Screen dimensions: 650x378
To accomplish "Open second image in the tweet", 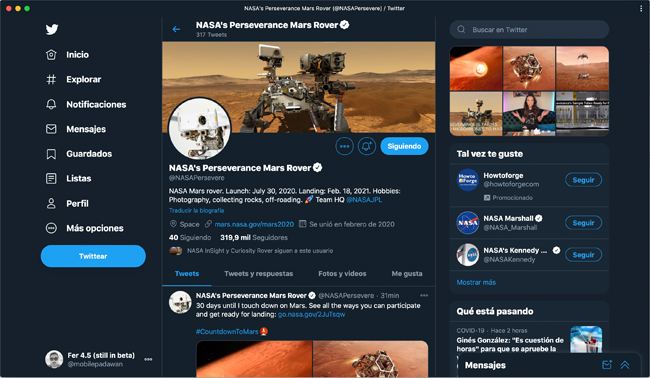I will [370, 359].
